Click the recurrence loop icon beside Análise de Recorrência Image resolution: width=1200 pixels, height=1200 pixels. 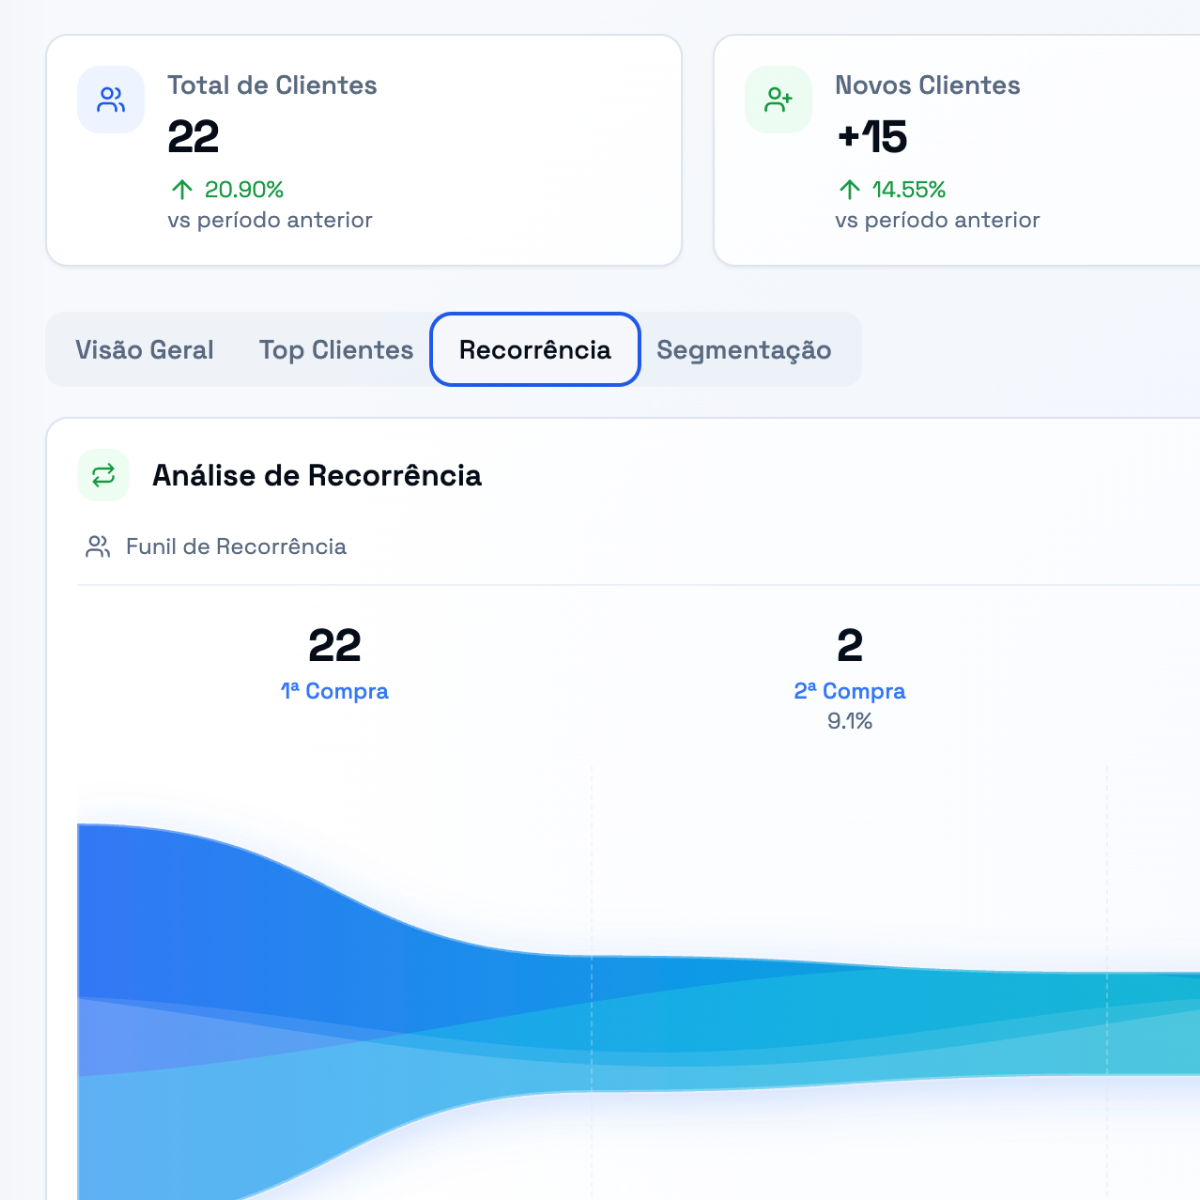coord(104,475)
